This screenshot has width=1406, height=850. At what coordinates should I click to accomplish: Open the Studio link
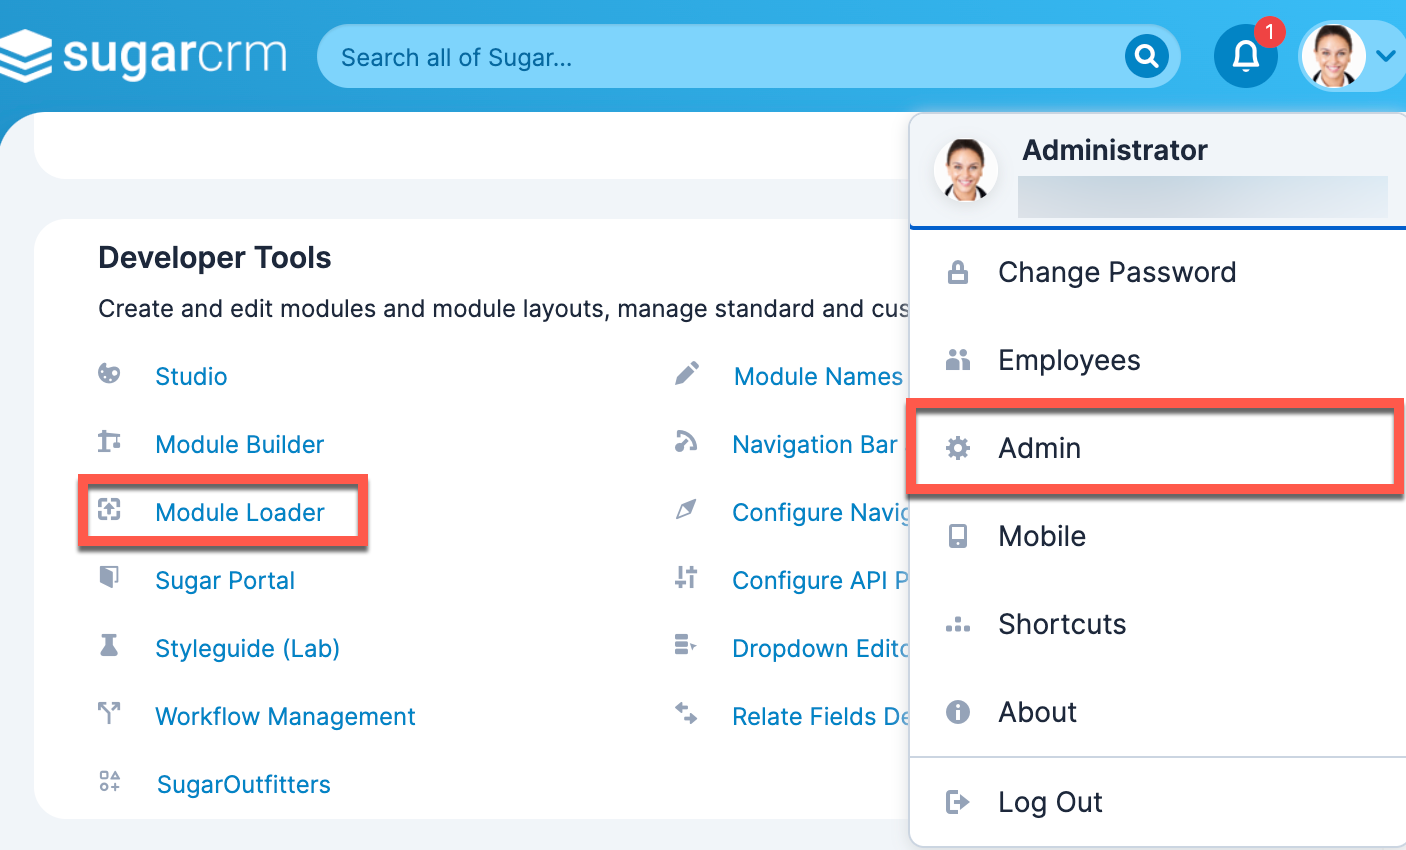[x=191, y=376]
